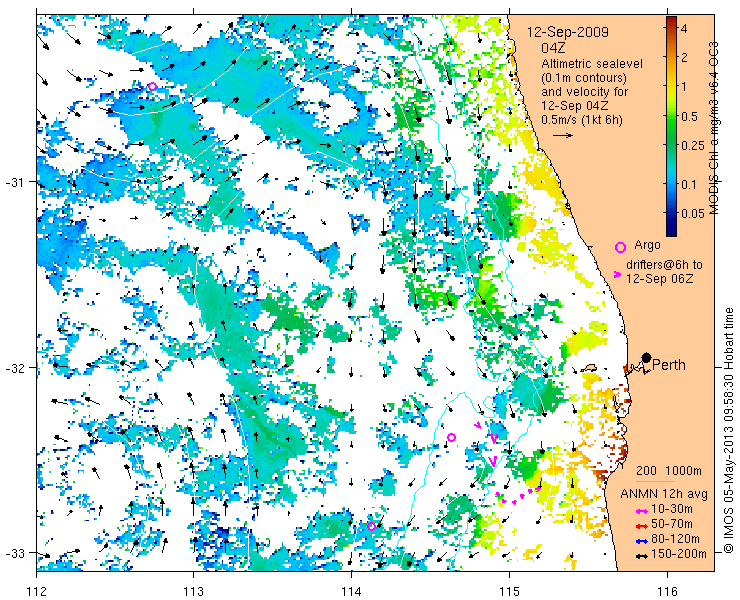Click the Perth city label
Viewport: 740px width, 600px height.
(x=669, y=365)
